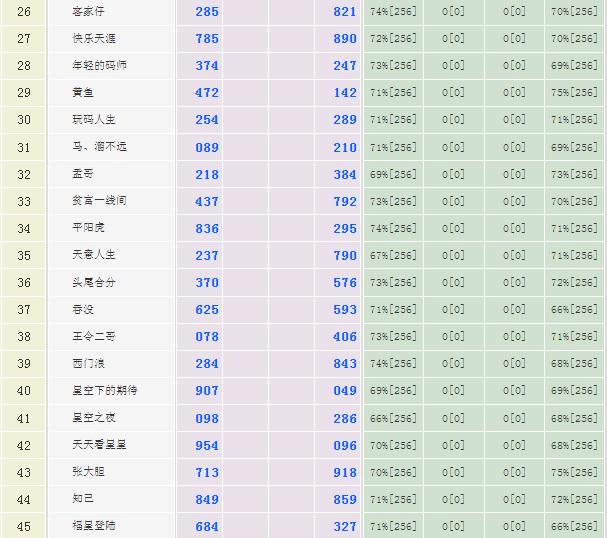Click the 75%[256] cell in row 43

tap(574, 472)
